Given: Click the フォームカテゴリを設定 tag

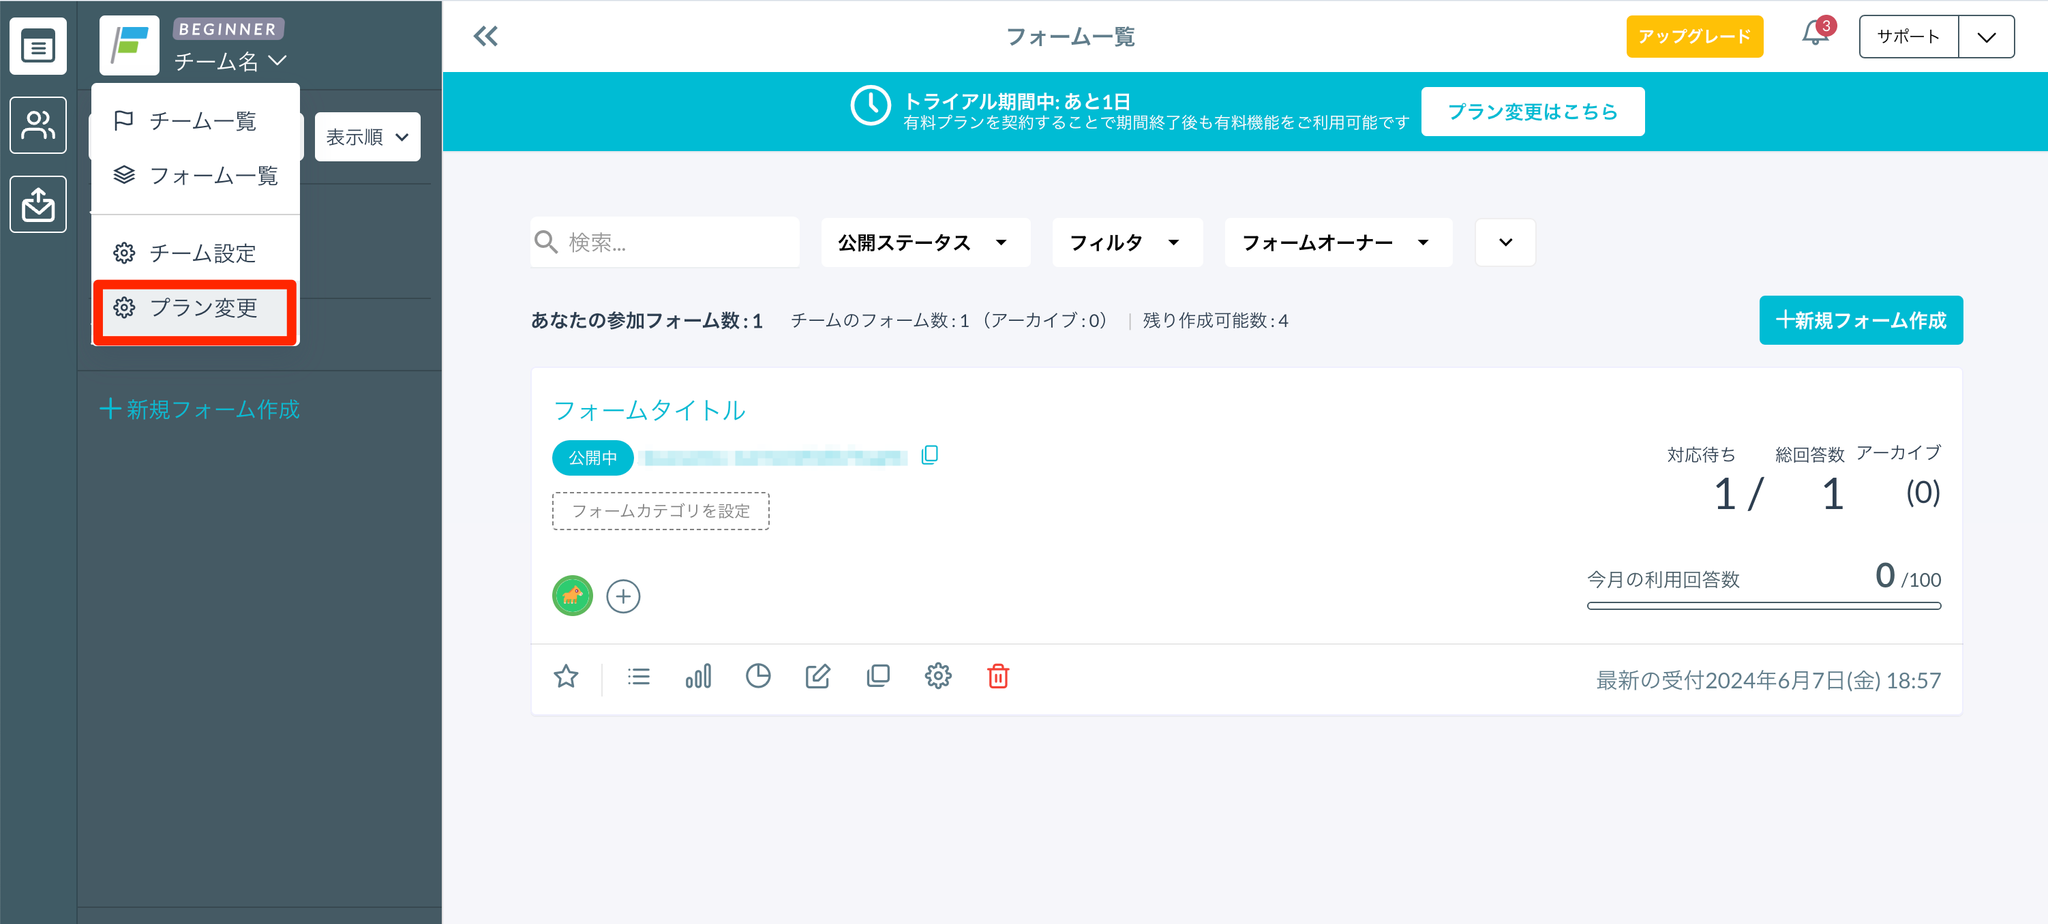Looking at the screenshot, I should tap(661, 511).
